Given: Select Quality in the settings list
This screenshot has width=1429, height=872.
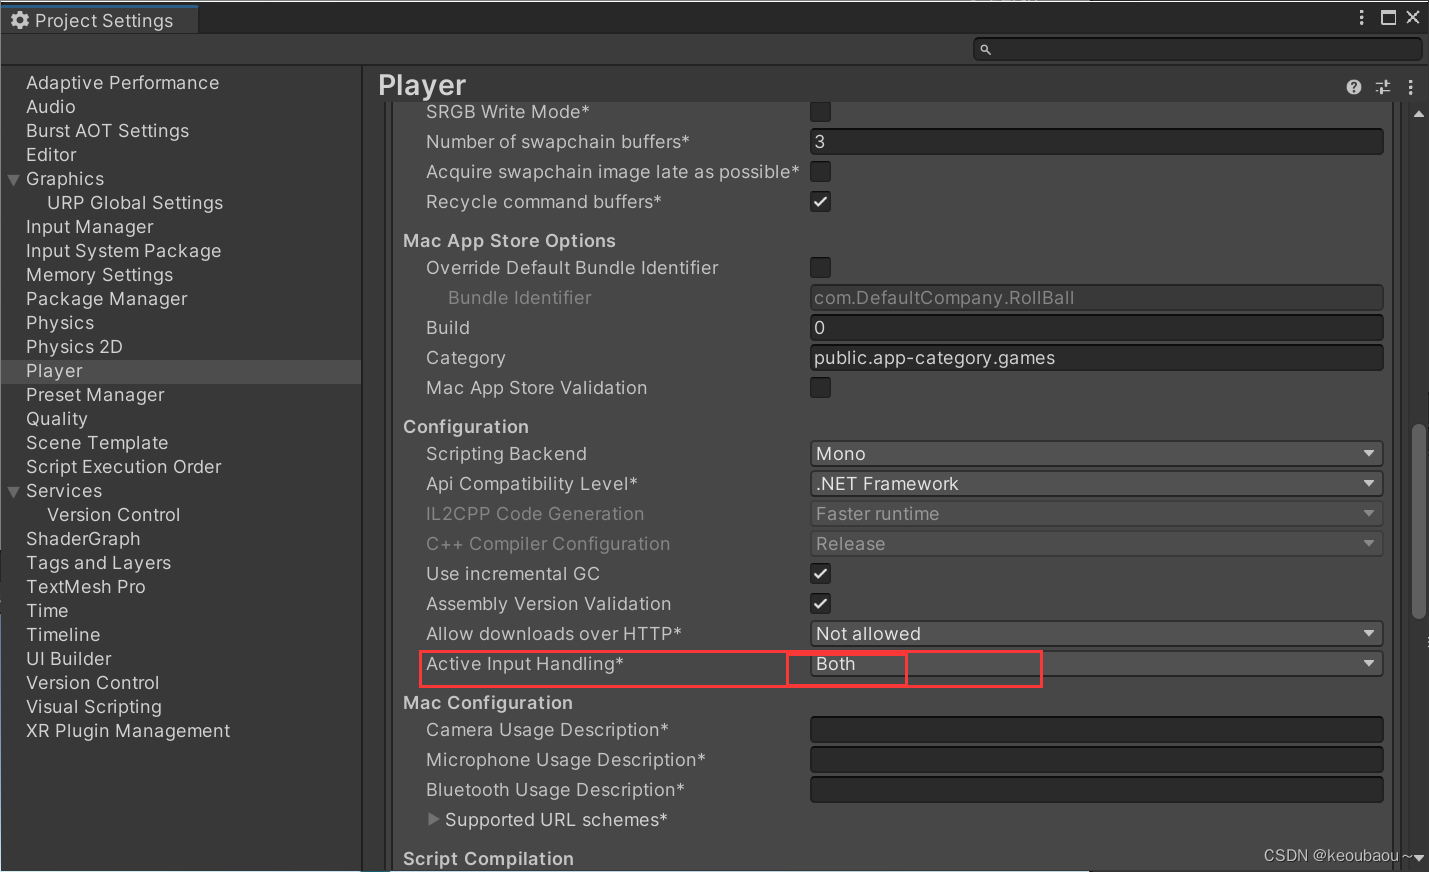Looking at the screenshot, I should [57, 419].
